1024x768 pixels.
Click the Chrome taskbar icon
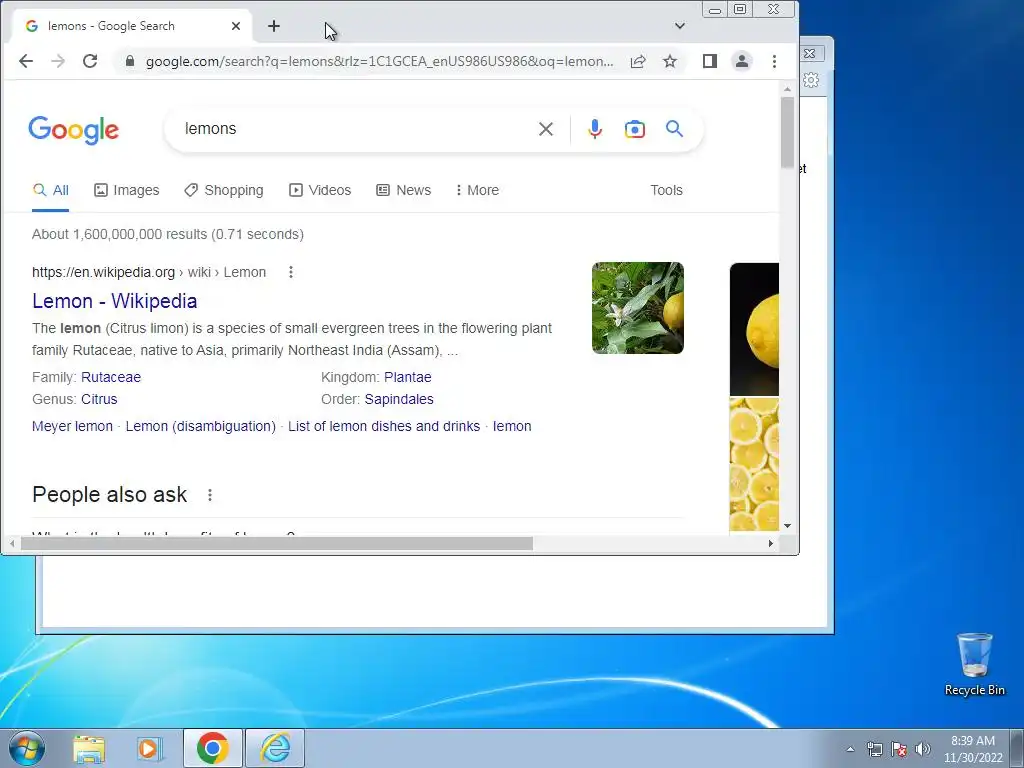click(x=212, y=748)
